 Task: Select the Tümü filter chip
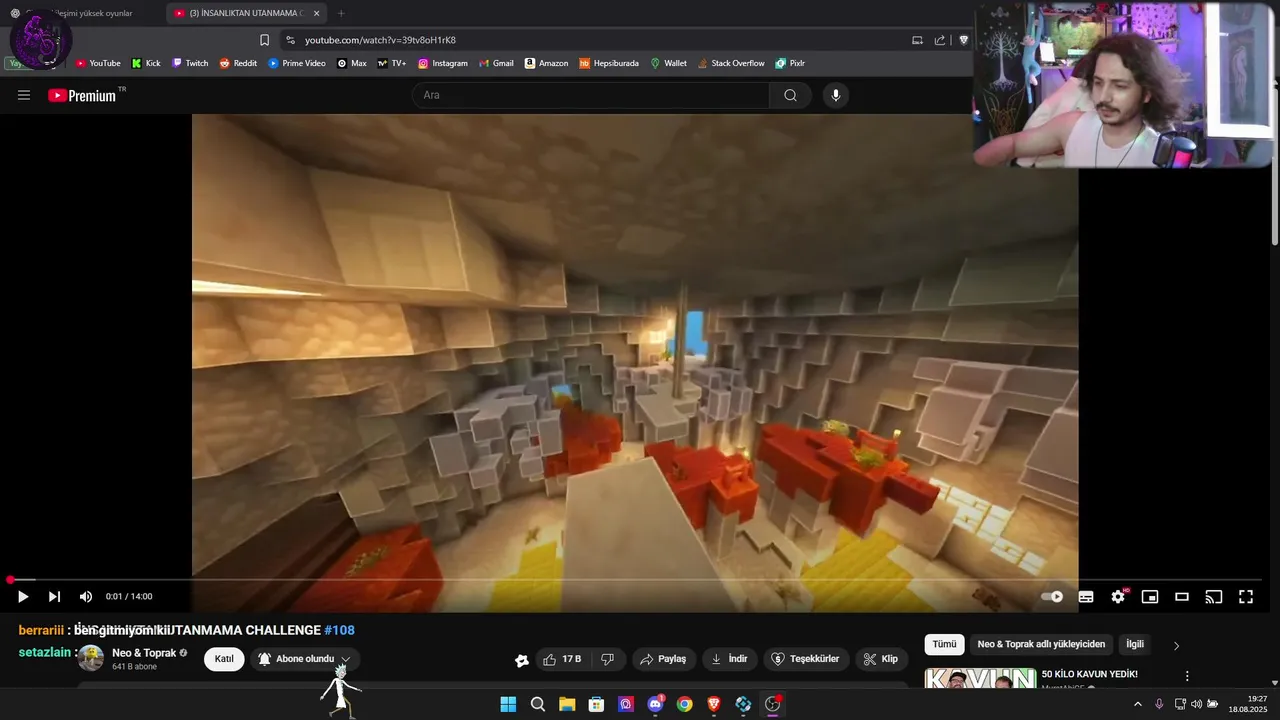click(x=944, y=645)
